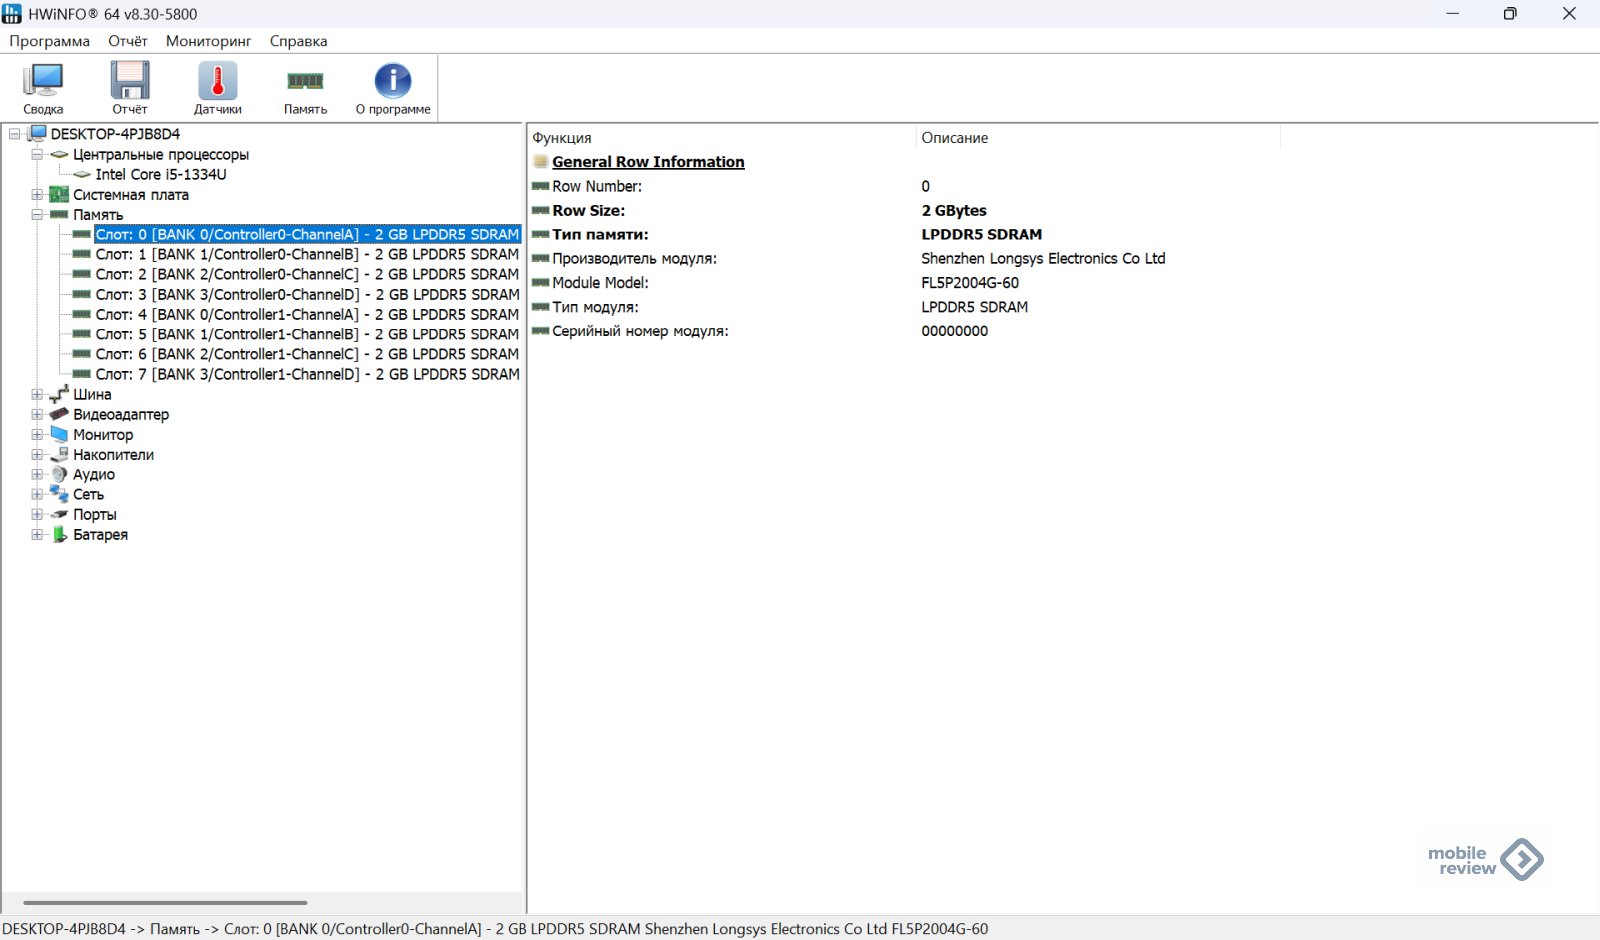
Task: Open the Датчики sensors thermometer icon
Action: [x=217, y=88]
